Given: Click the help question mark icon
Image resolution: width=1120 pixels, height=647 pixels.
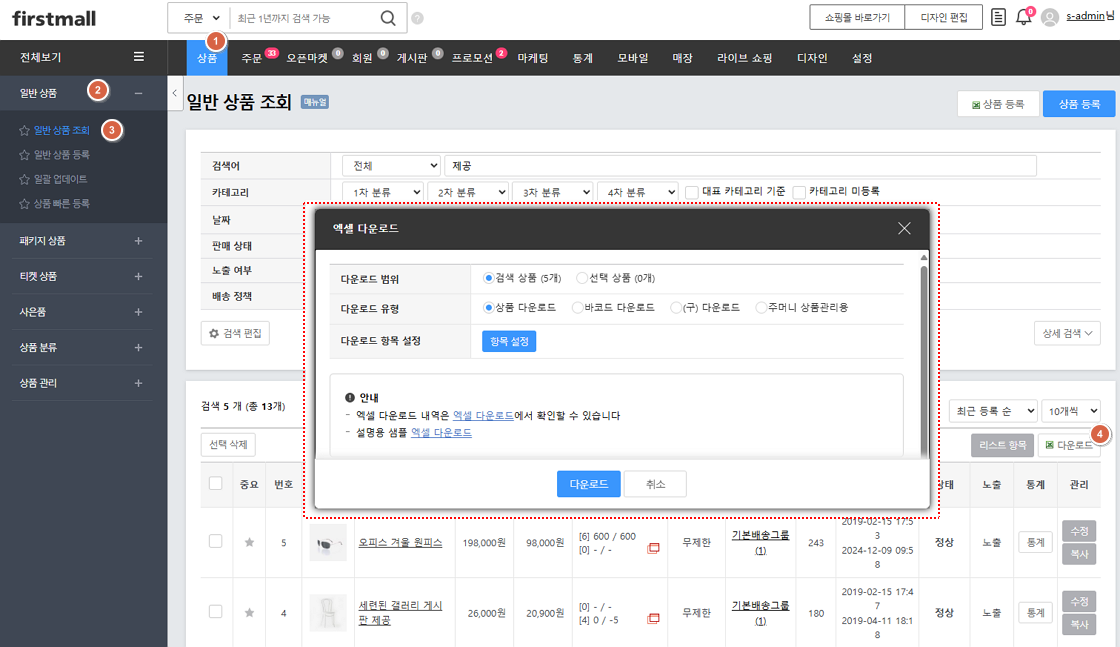Looking at the screenshot, I should click(x=417, y=18).
